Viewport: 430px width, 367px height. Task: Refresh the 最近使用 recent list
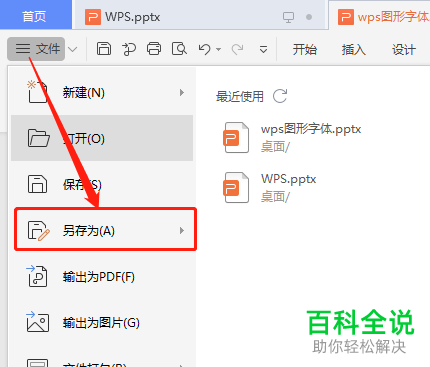click(280, 96)
